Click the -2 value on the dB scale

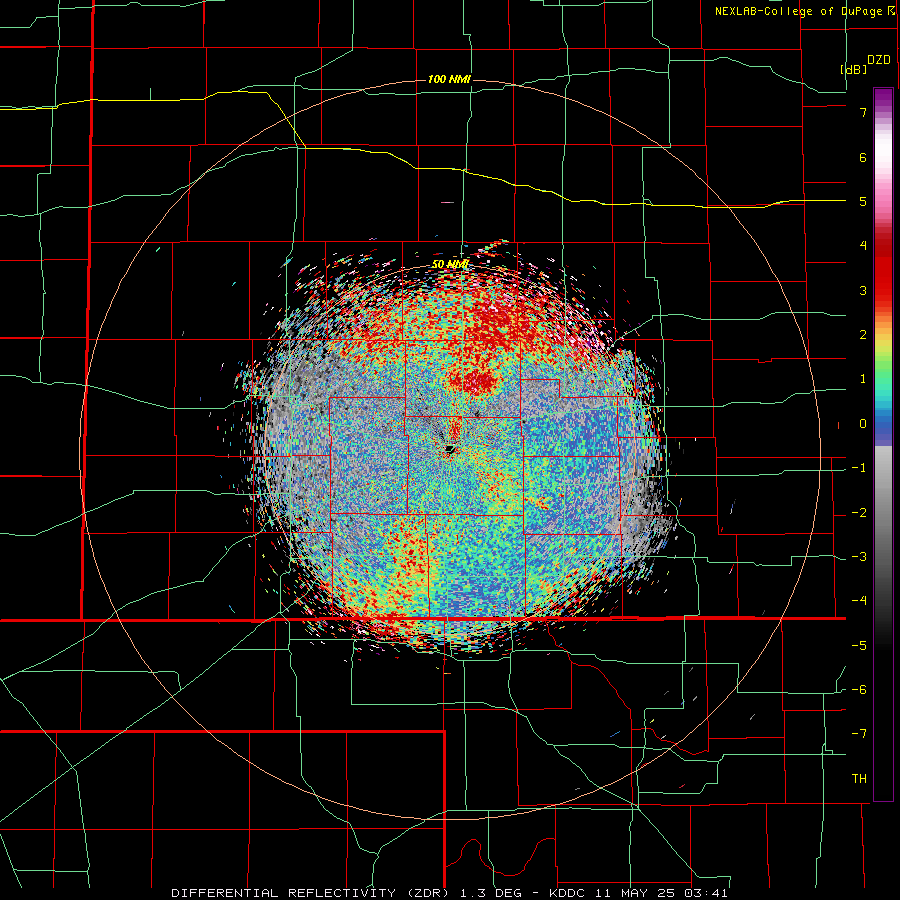(x=859, y=513)
